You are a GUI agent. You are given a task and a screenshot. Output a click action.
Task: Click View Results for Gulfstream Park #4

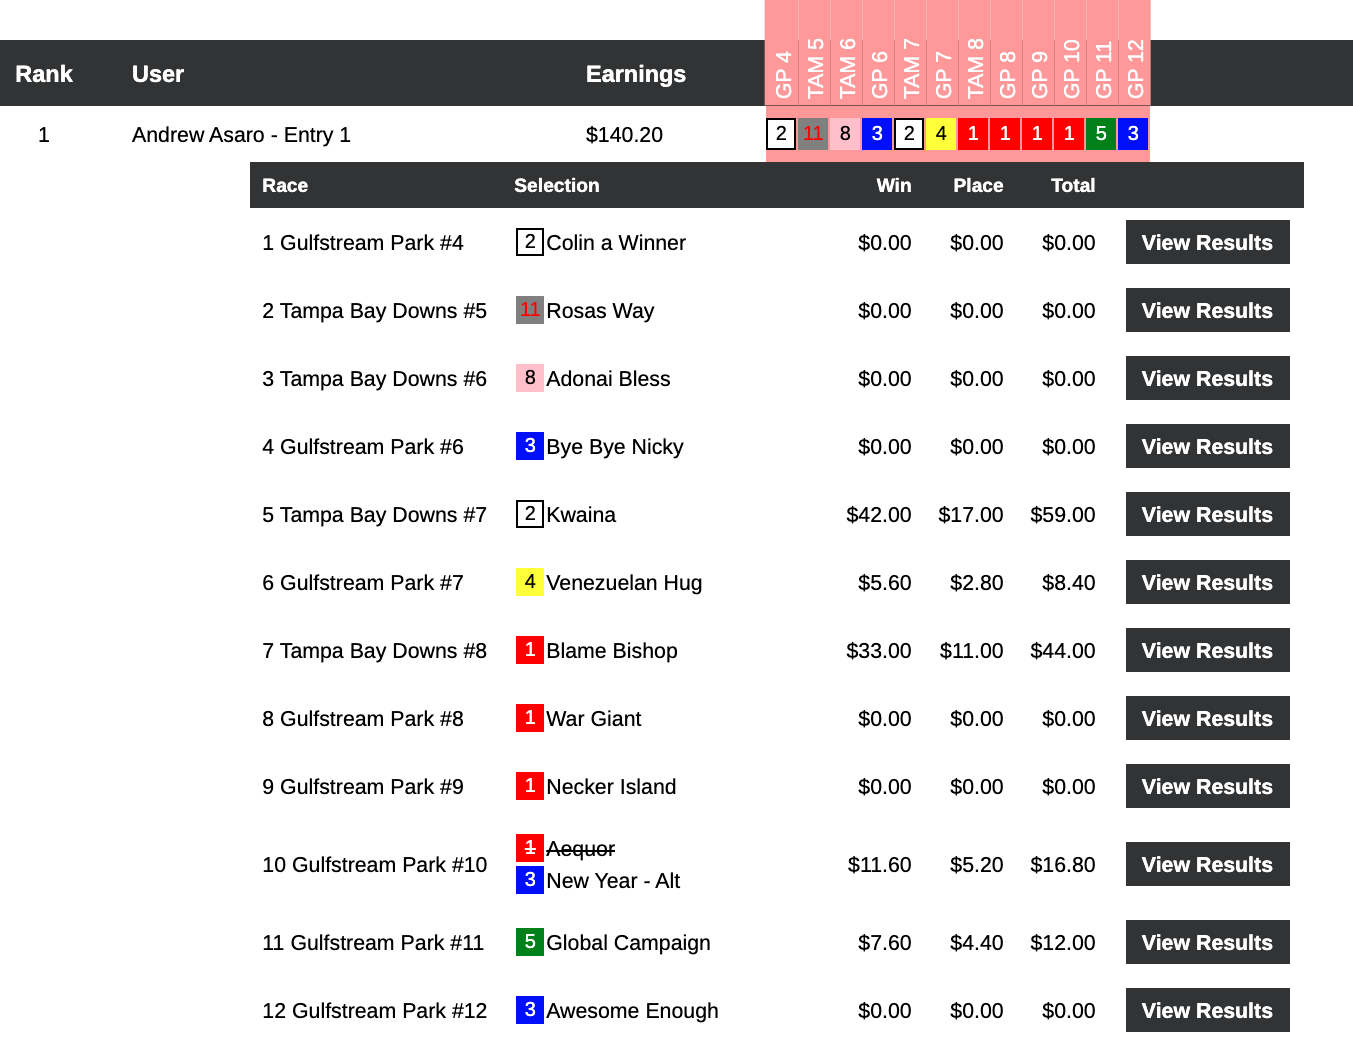(1207, 242)
